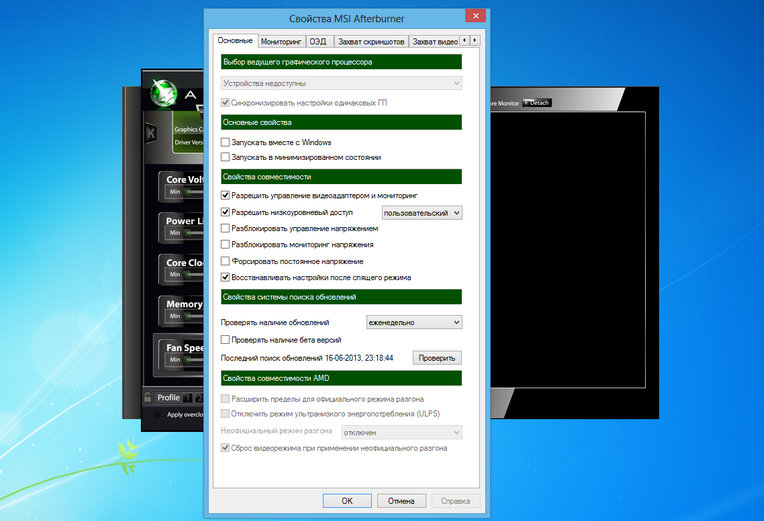
Task: Open the Устройства недоступны GPU dropdown
Action: pyautogui.click(x=341, y=83)
